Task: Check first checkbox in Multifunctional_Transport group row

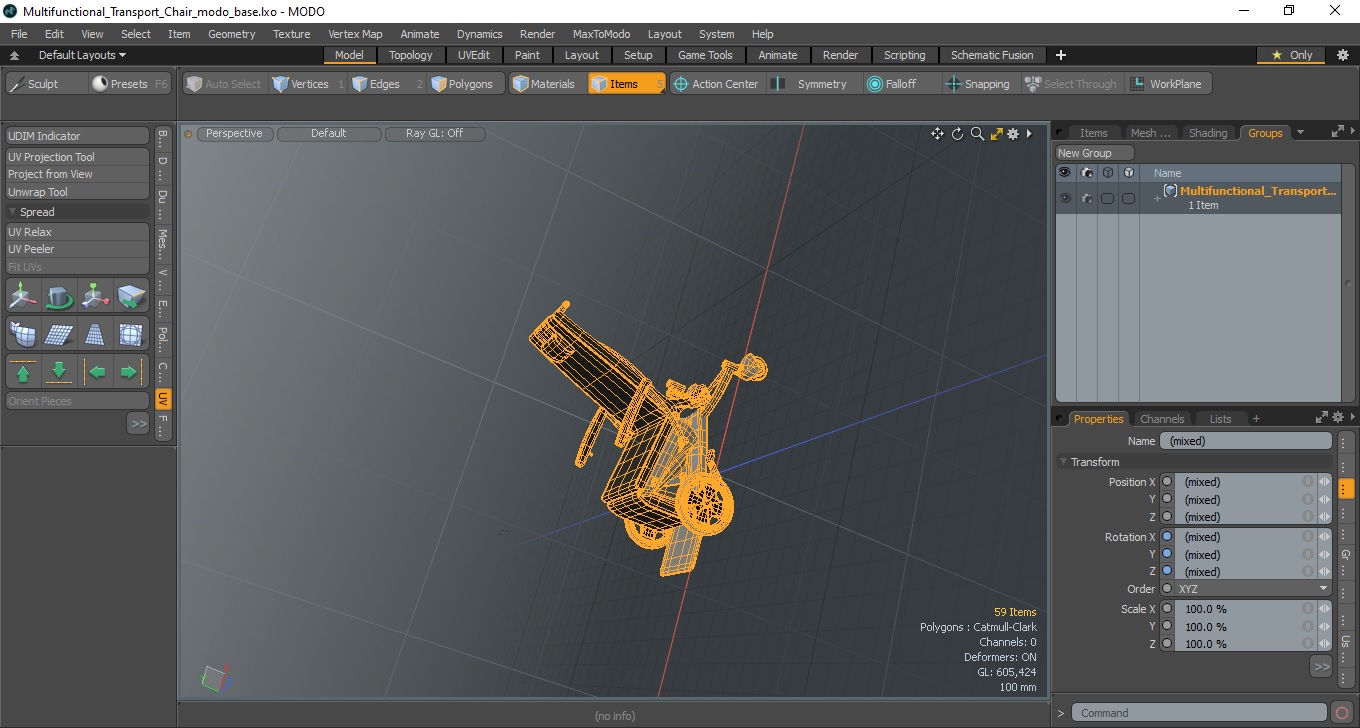Action: (x=1108, y=198)
